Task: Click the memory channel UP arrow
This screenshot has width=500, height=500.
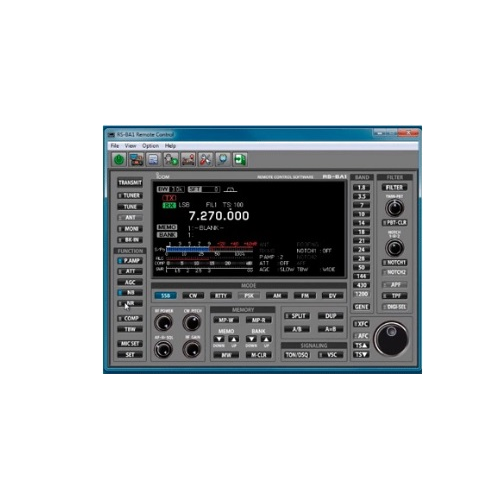Action: (x=234, y=339)
